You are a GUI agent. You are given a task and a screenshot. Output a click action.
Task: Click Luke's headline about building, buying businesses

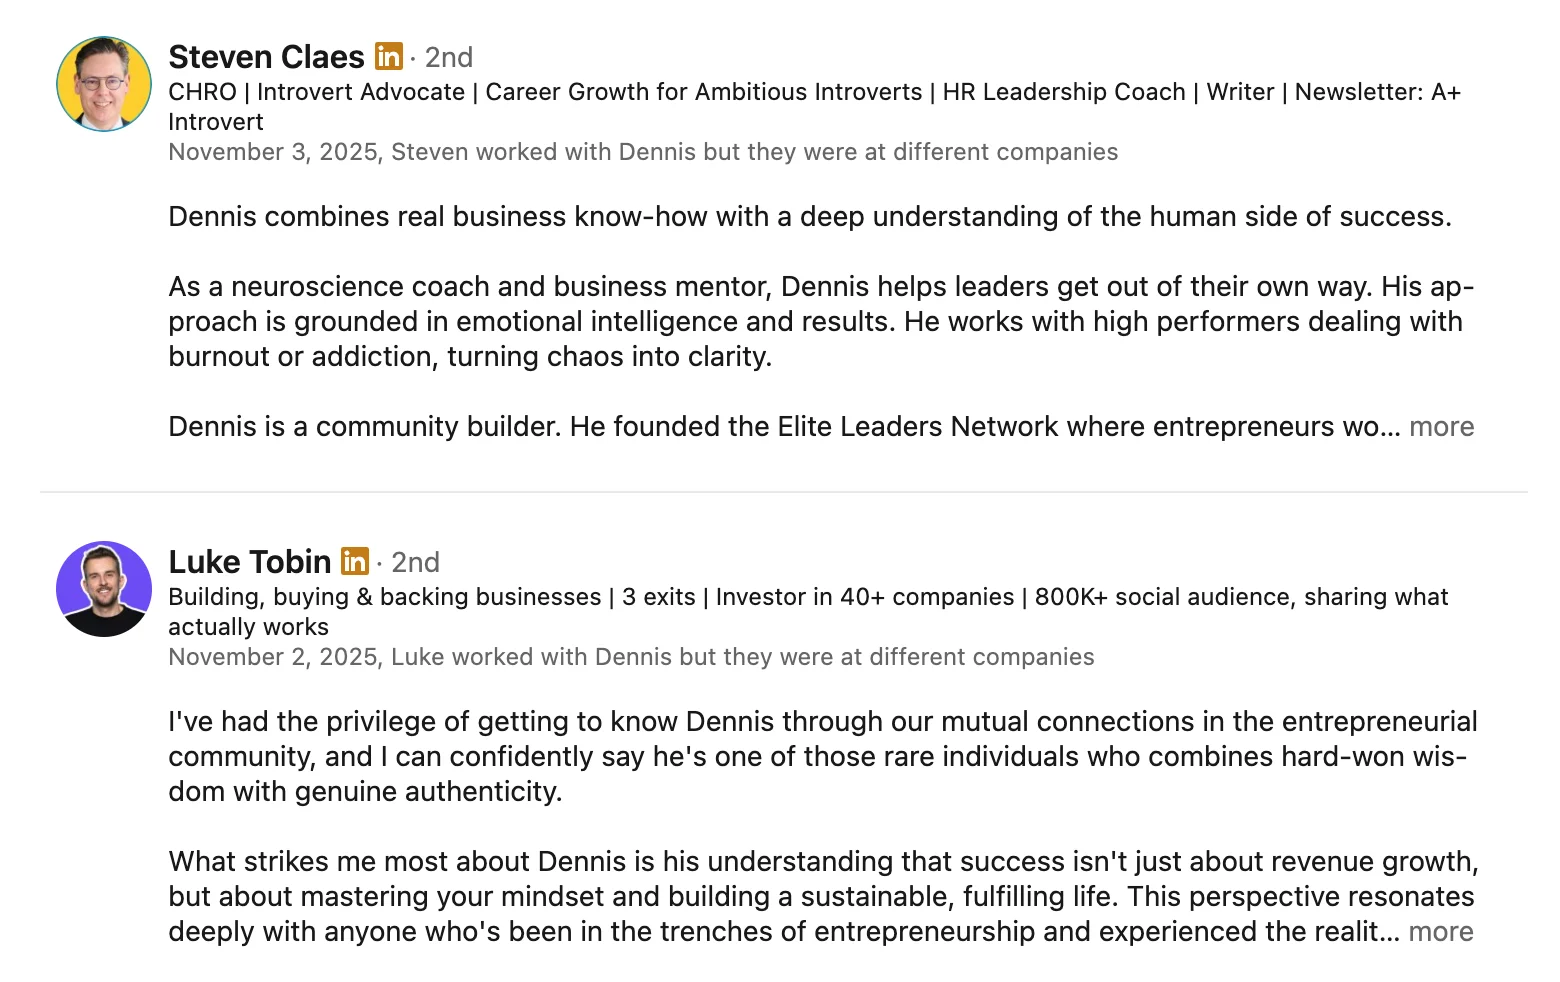[x=808, y=597]
